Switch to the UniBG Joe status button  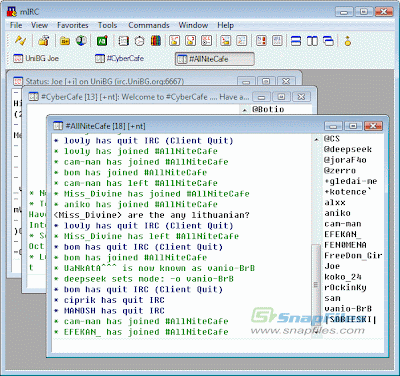point(36,59)
